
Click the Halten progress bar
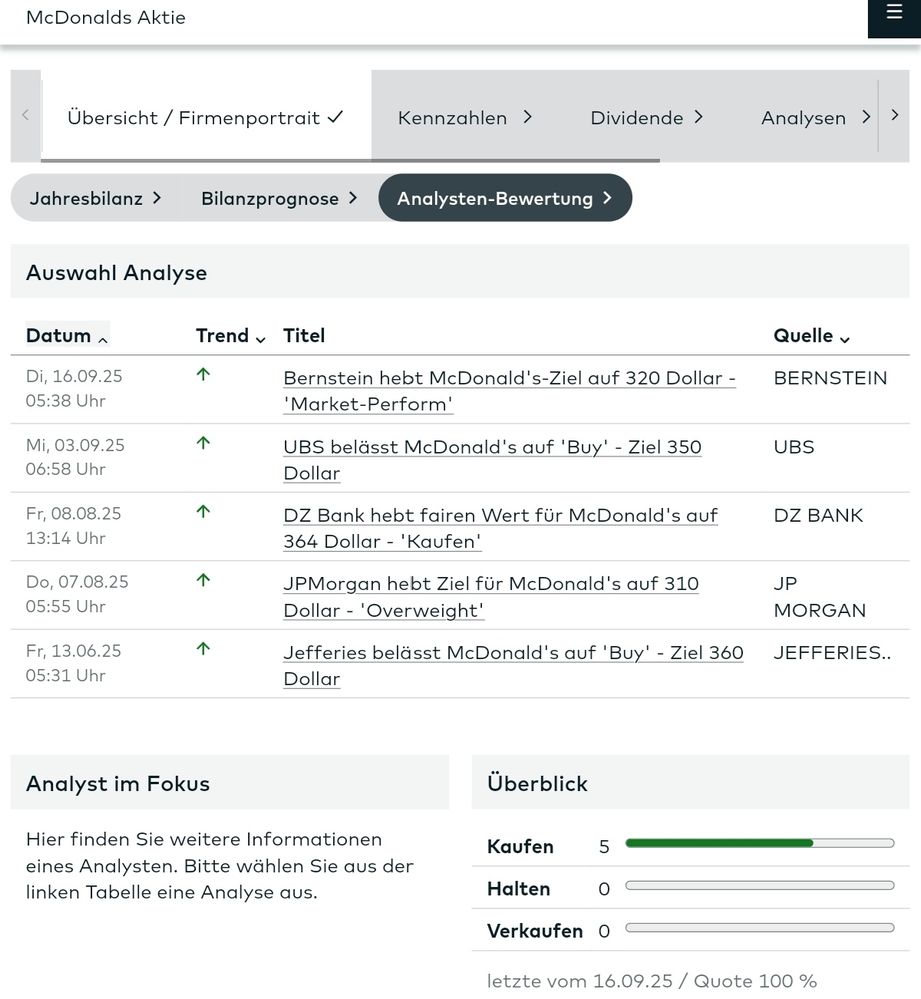click(760, 886)
